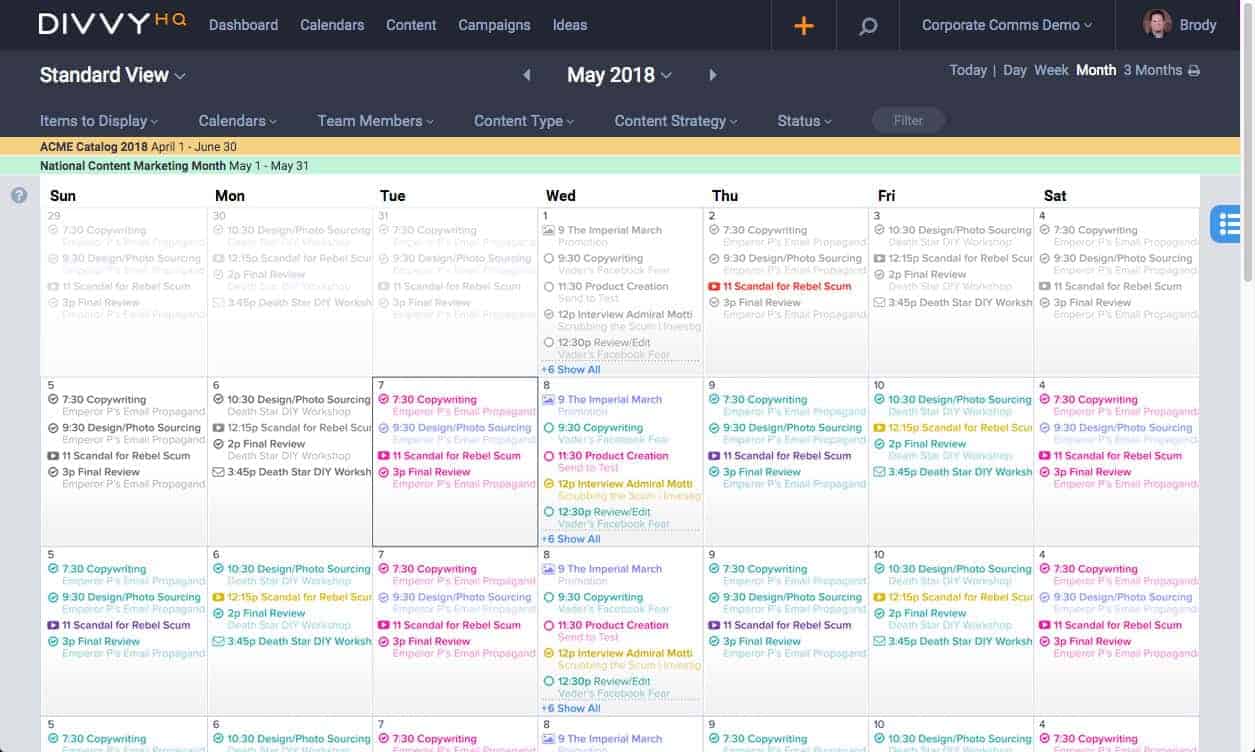This screenshot has width=1255, height=752.
Task: Toggle check circle of 10:30 Design/Photo, day 3
Action: [x=879, y=230]
